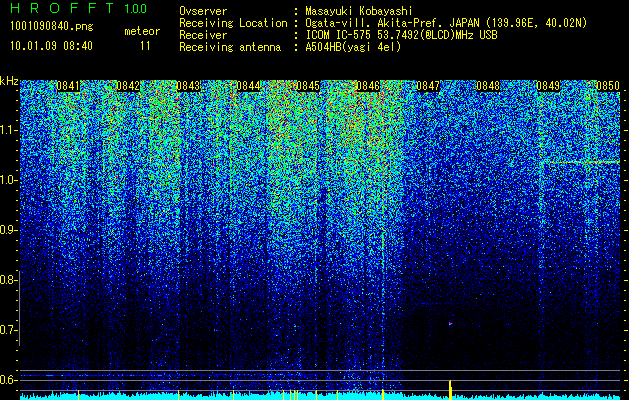Click observer name Masayuki Kobayashi

[359, 11]
